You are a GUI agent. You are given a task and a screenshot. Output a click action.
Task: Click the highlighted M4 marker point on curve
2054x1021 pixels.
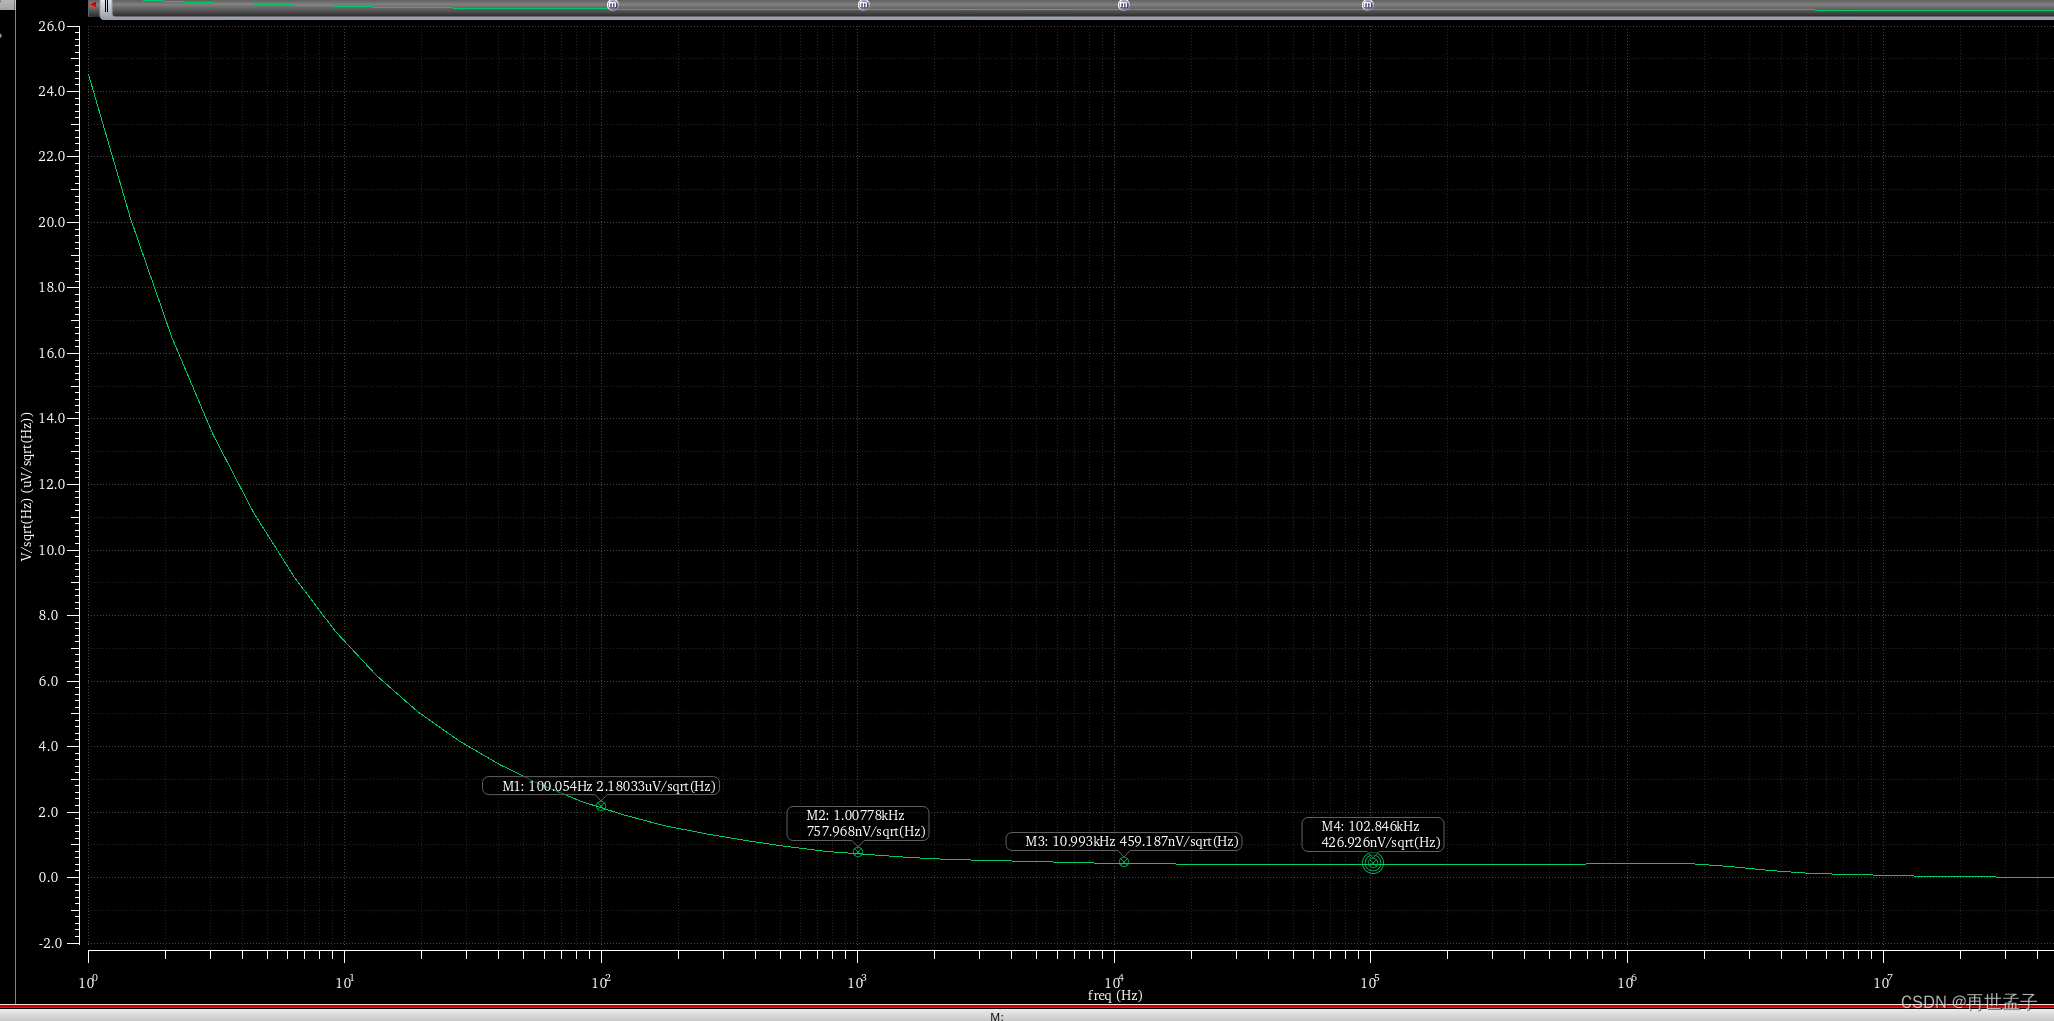pyautogui.click(x=1373, y=863)
